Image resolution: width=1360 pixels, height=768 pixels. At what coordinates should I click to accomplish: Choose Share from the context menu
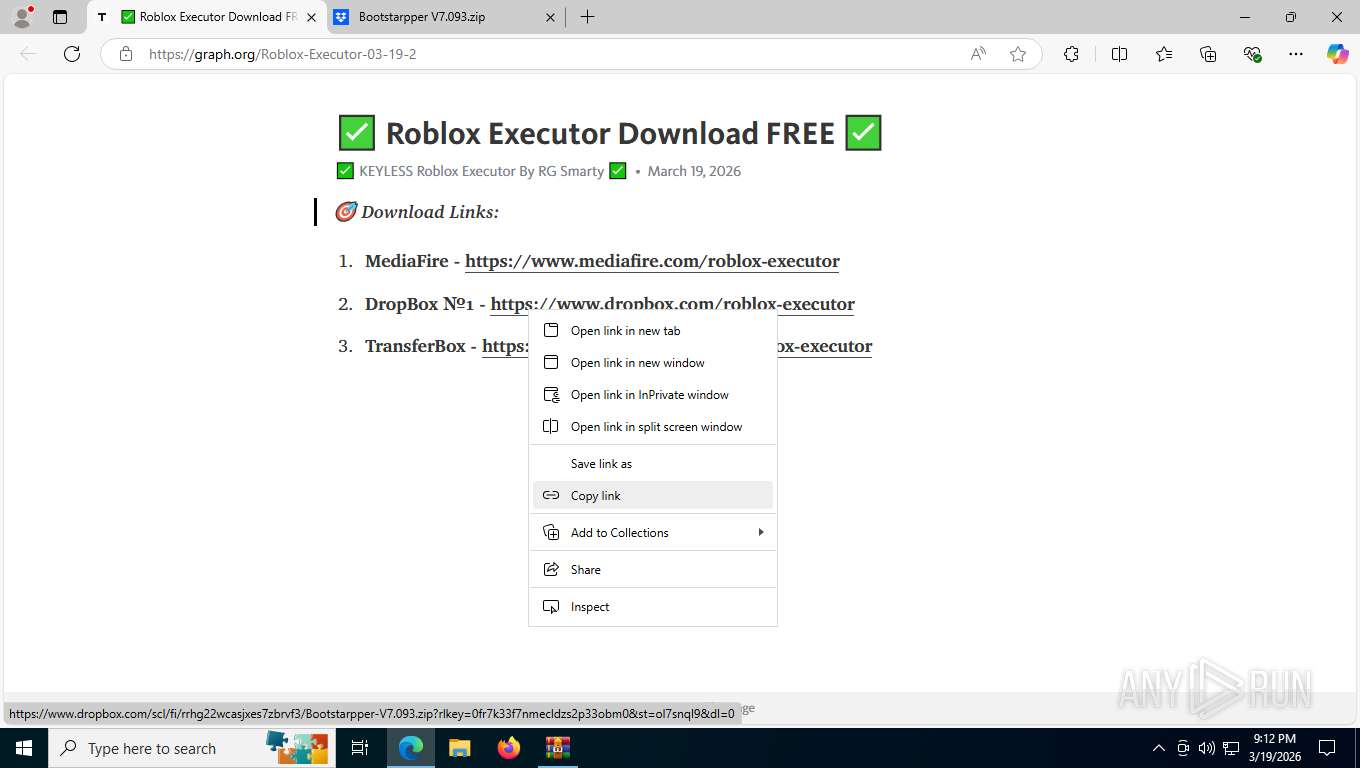(x=653, y=570)
